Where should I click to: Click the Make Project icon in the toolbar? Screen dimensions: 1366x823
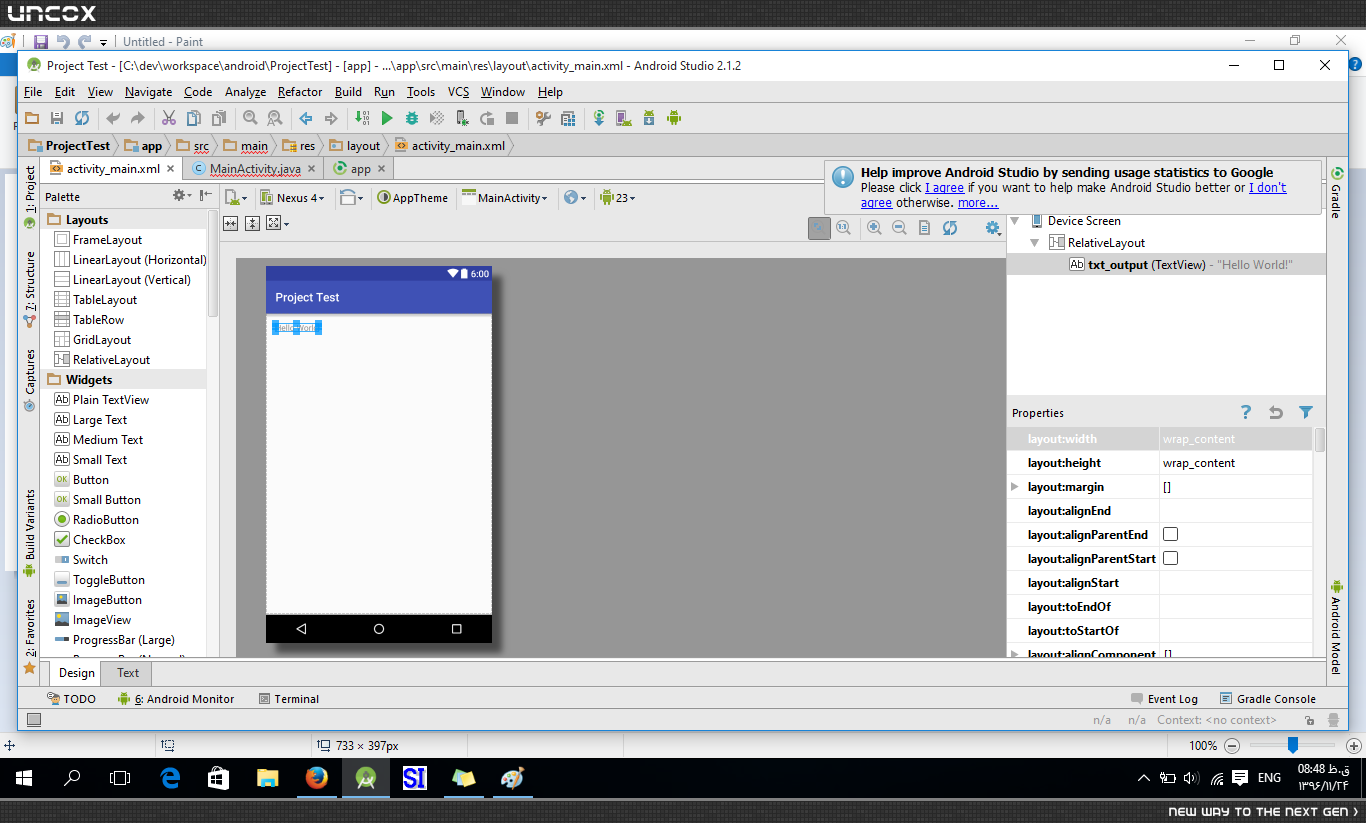click(362, 118)
